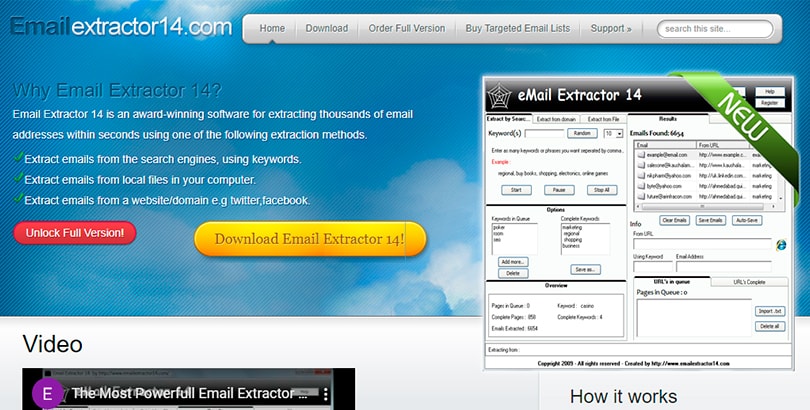810x410 pixels.
Task: Click Save as... under Complete Keywords
Action: pos(585,270)
